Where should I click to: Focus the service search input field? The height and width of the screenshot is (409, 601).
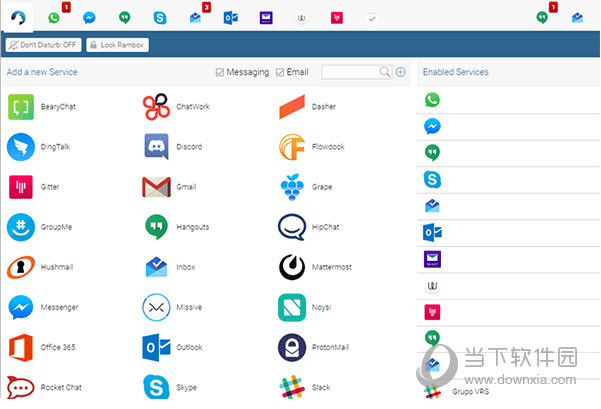[350, 72]
